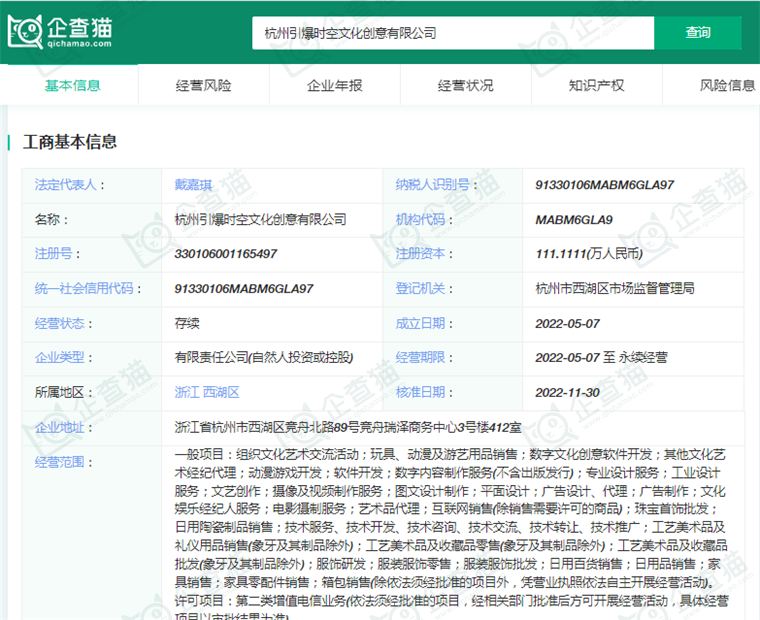Open the 经营状况 tab
Viewport: 760px width, 620px height.
tap(465, 85)
